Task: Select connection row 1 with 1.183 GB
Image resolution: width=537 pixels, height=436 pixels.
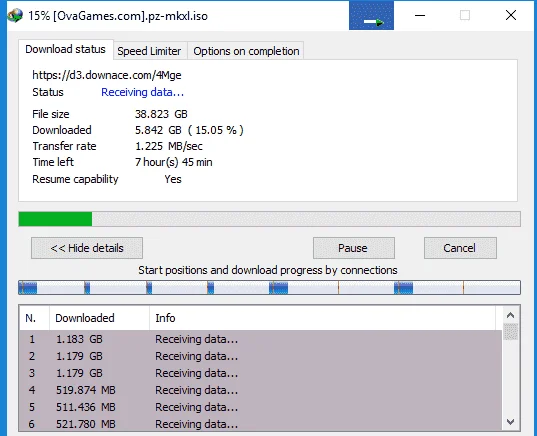Action: (261, 339)
